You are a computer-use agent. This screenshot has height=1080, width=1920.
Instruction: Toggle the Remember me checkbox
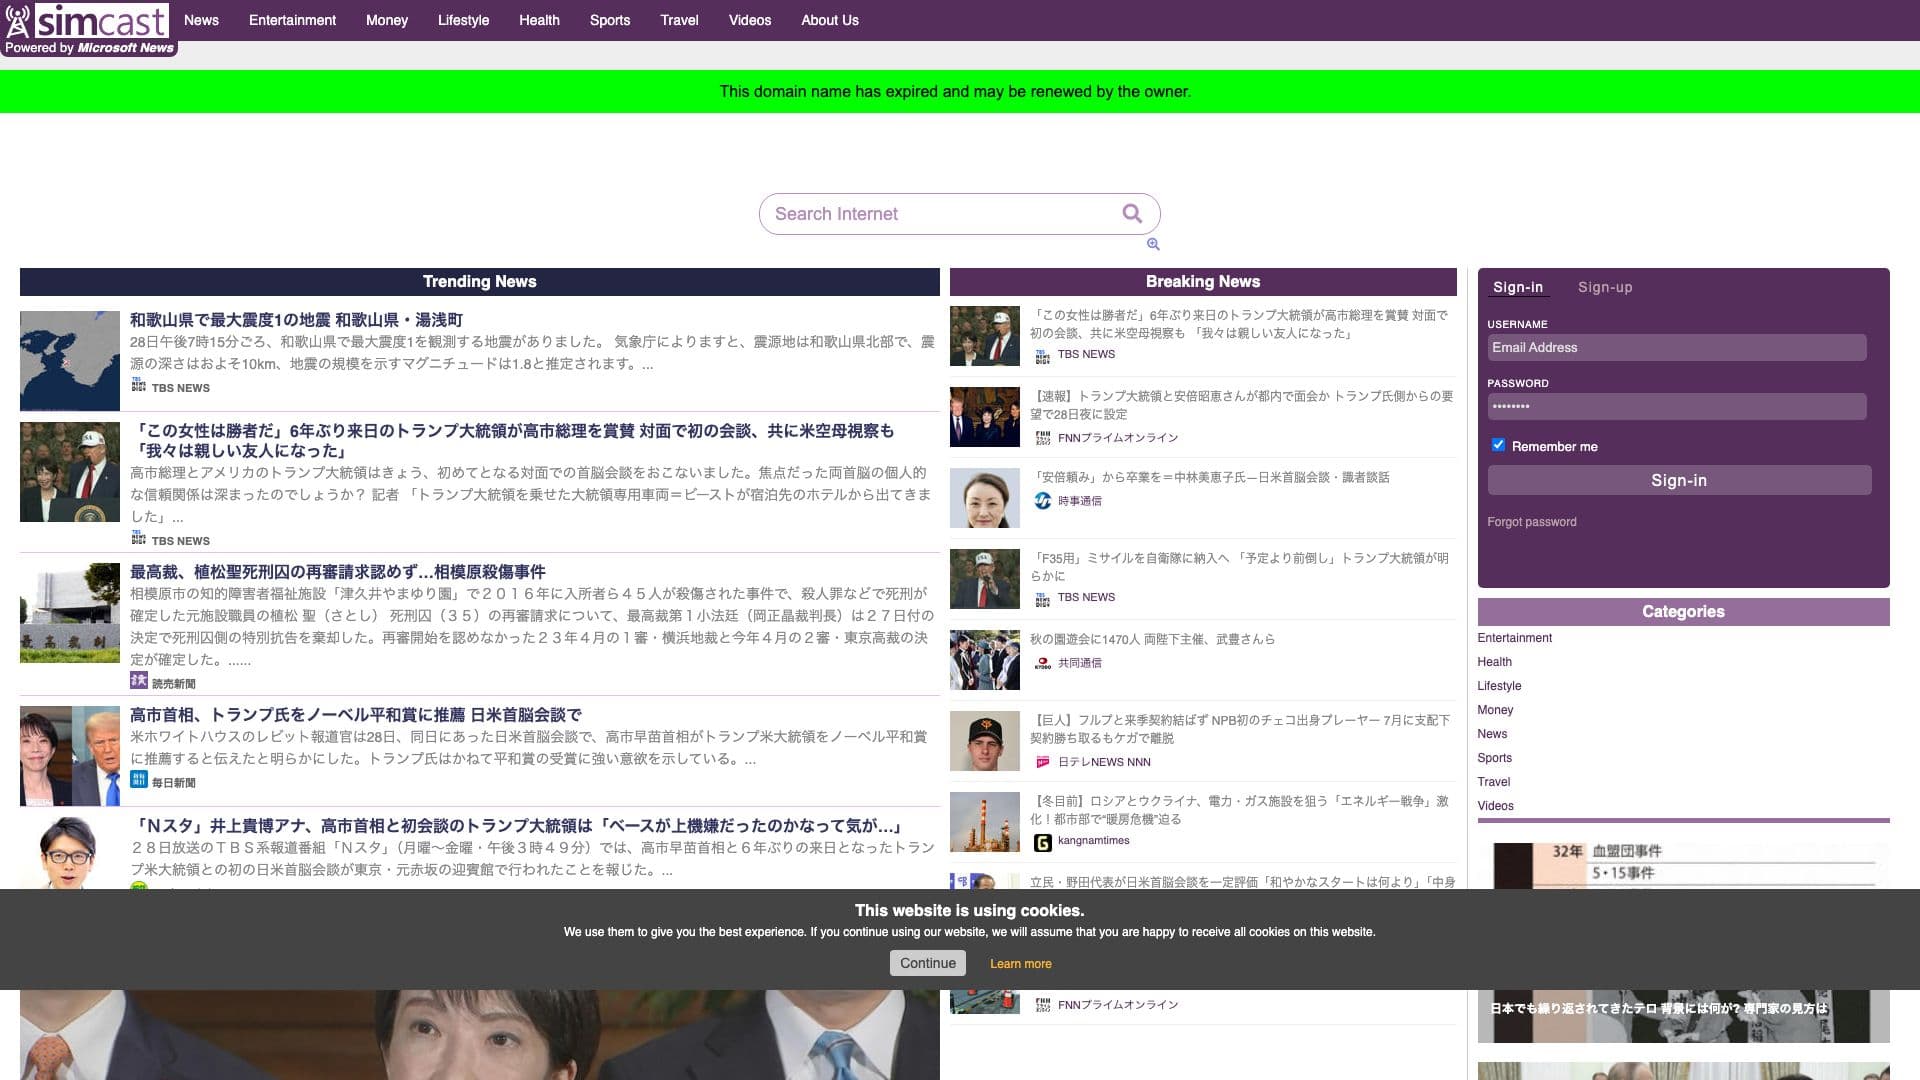[x=1498, y=445]
